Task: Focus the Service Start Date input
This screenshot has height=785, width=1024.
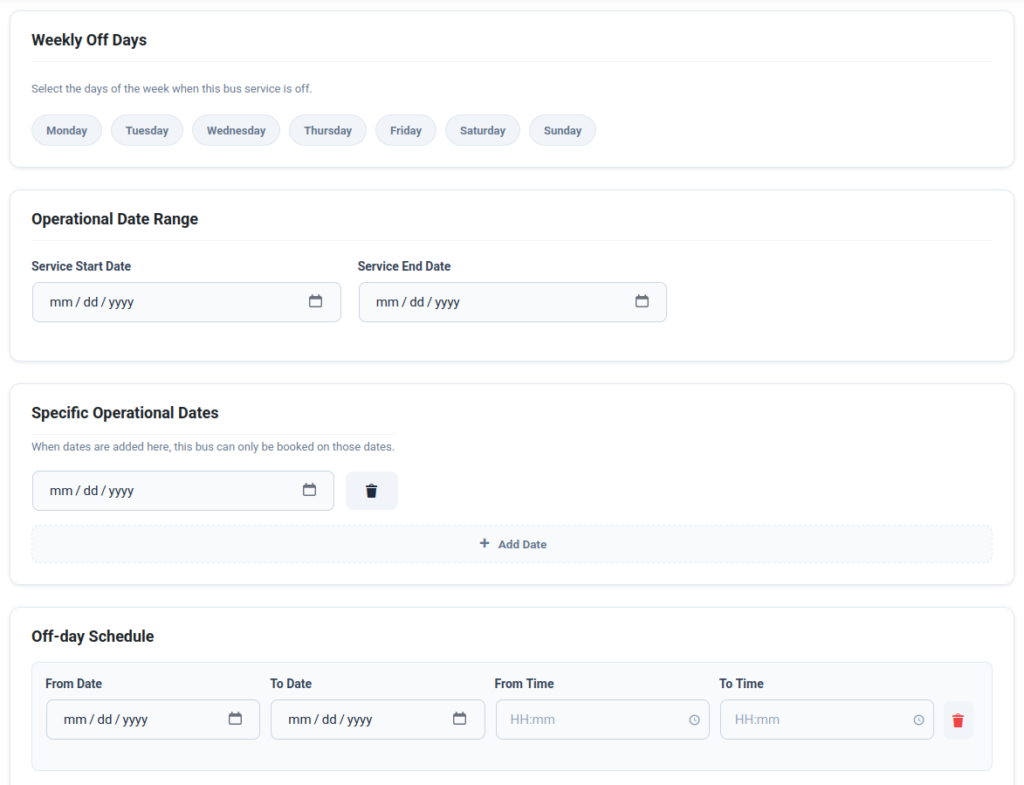Action: point(186,302)
